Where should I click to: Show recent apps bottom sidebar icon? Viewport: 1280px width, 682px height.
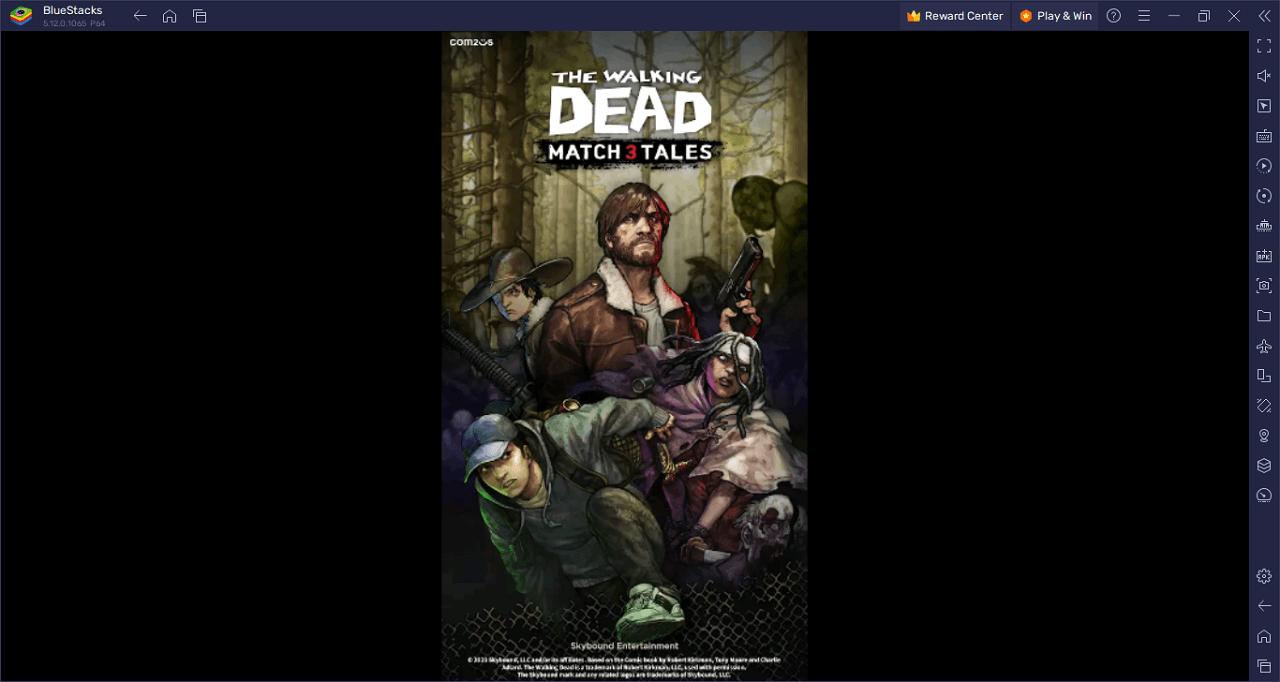click(1264, 666)
